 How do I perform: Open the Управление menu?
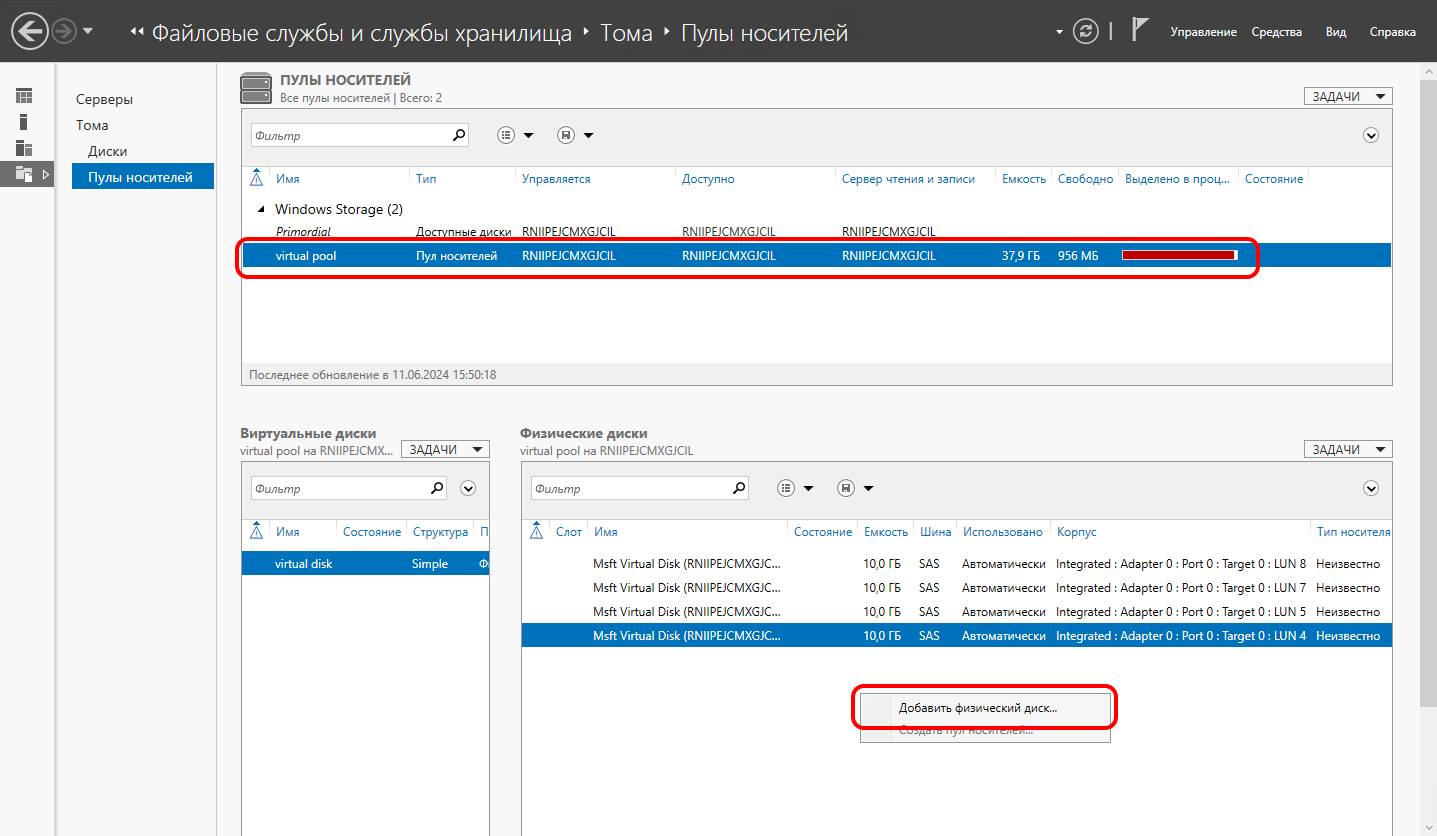coord(1204,32)
